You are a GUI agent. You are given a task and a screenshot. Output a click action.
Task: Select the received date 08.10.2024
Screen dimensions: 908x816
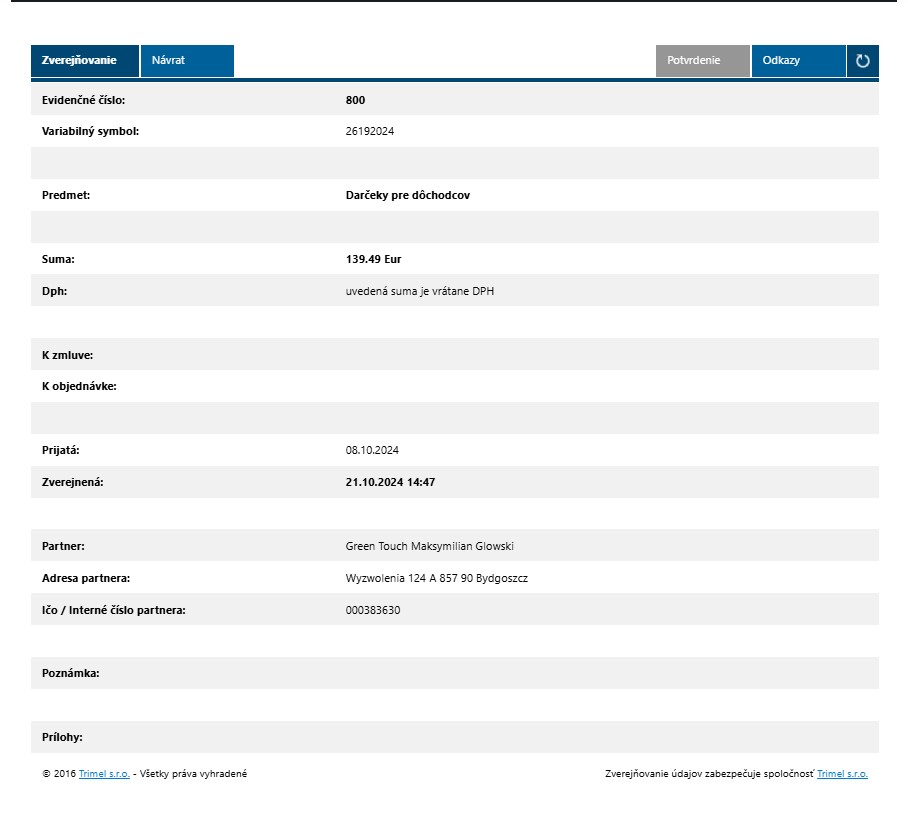pos(372,450)
